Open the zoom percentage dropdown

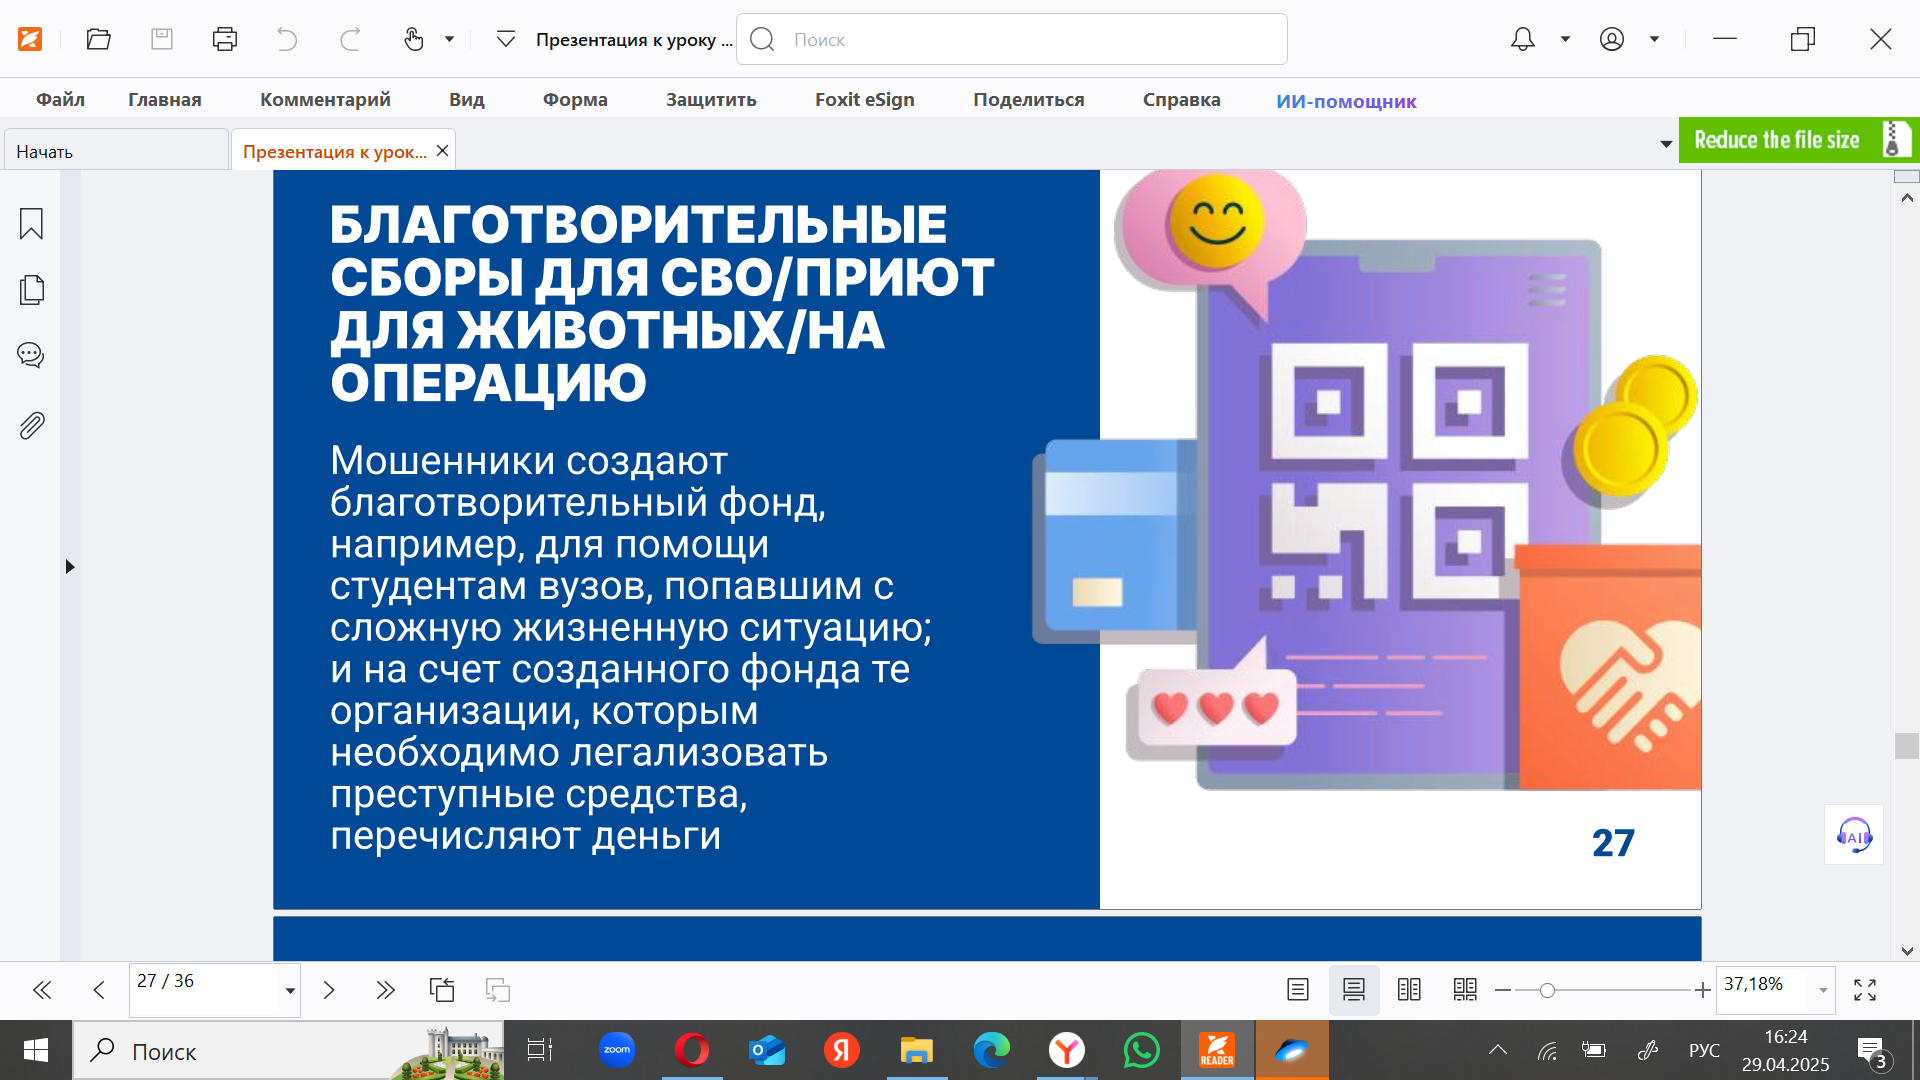pyautogui.click(x=1823, y=991)
